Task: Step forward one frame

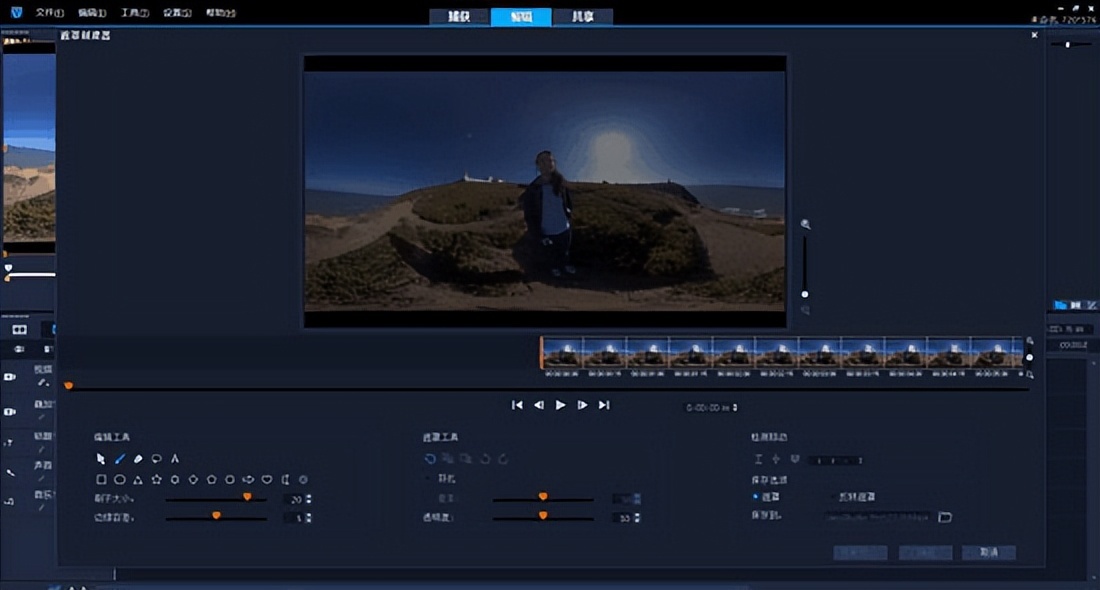Action: (582, 405)
